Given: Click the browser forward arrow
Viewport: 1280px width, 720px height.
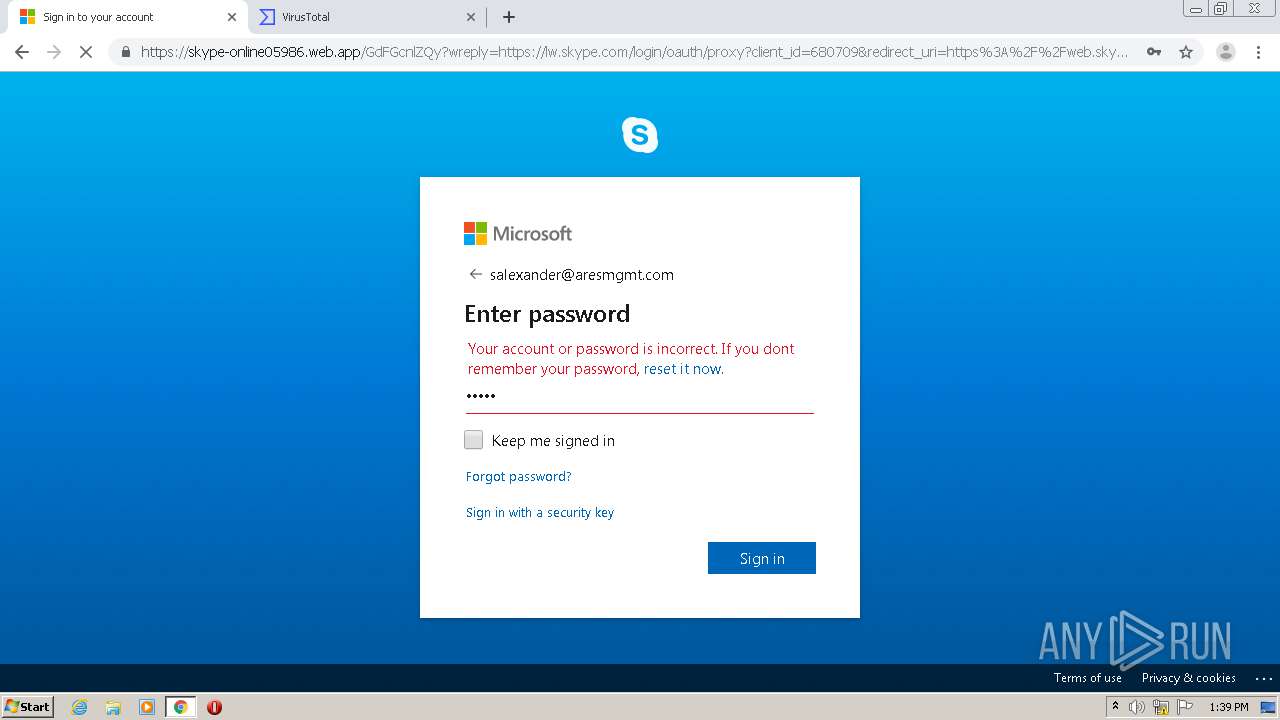Looking at the screenshot, I should pyautogui.click(x=54, y=52).
